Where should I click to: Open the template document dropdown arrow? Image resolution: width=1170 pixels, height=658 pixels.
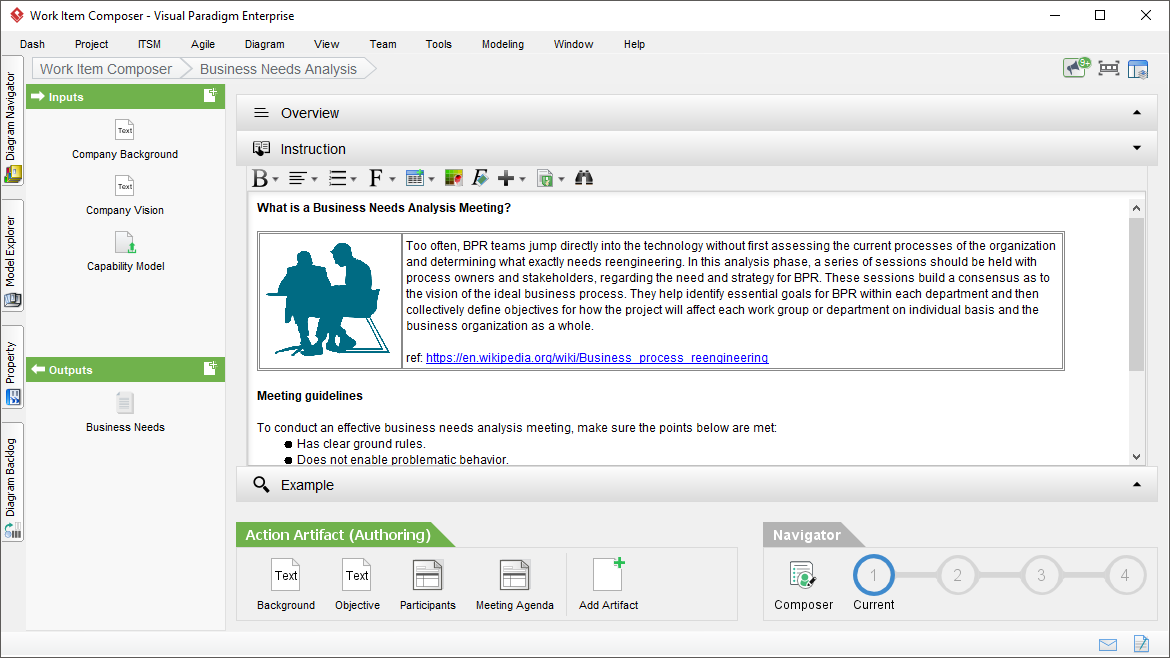pyautogui.click(x=561, y=179)
